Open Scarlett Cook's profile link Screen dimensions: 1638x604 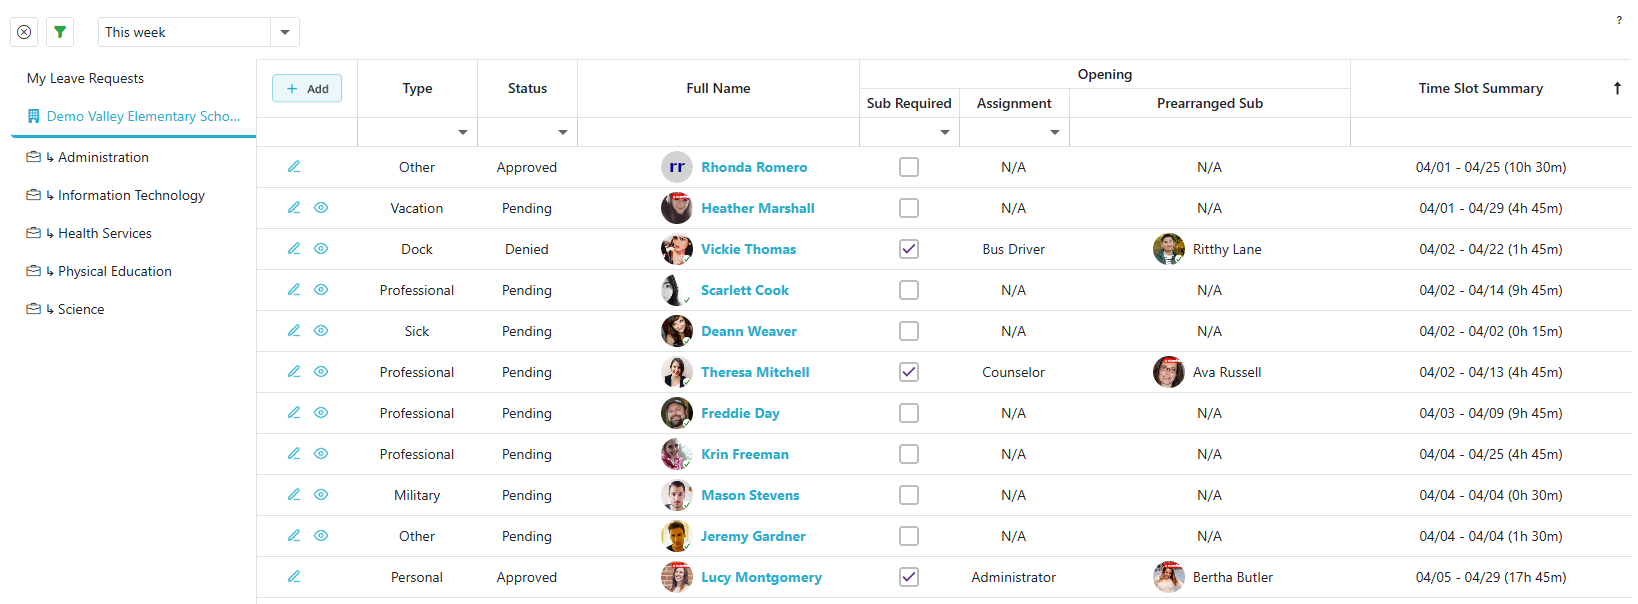tap(744, 290)
